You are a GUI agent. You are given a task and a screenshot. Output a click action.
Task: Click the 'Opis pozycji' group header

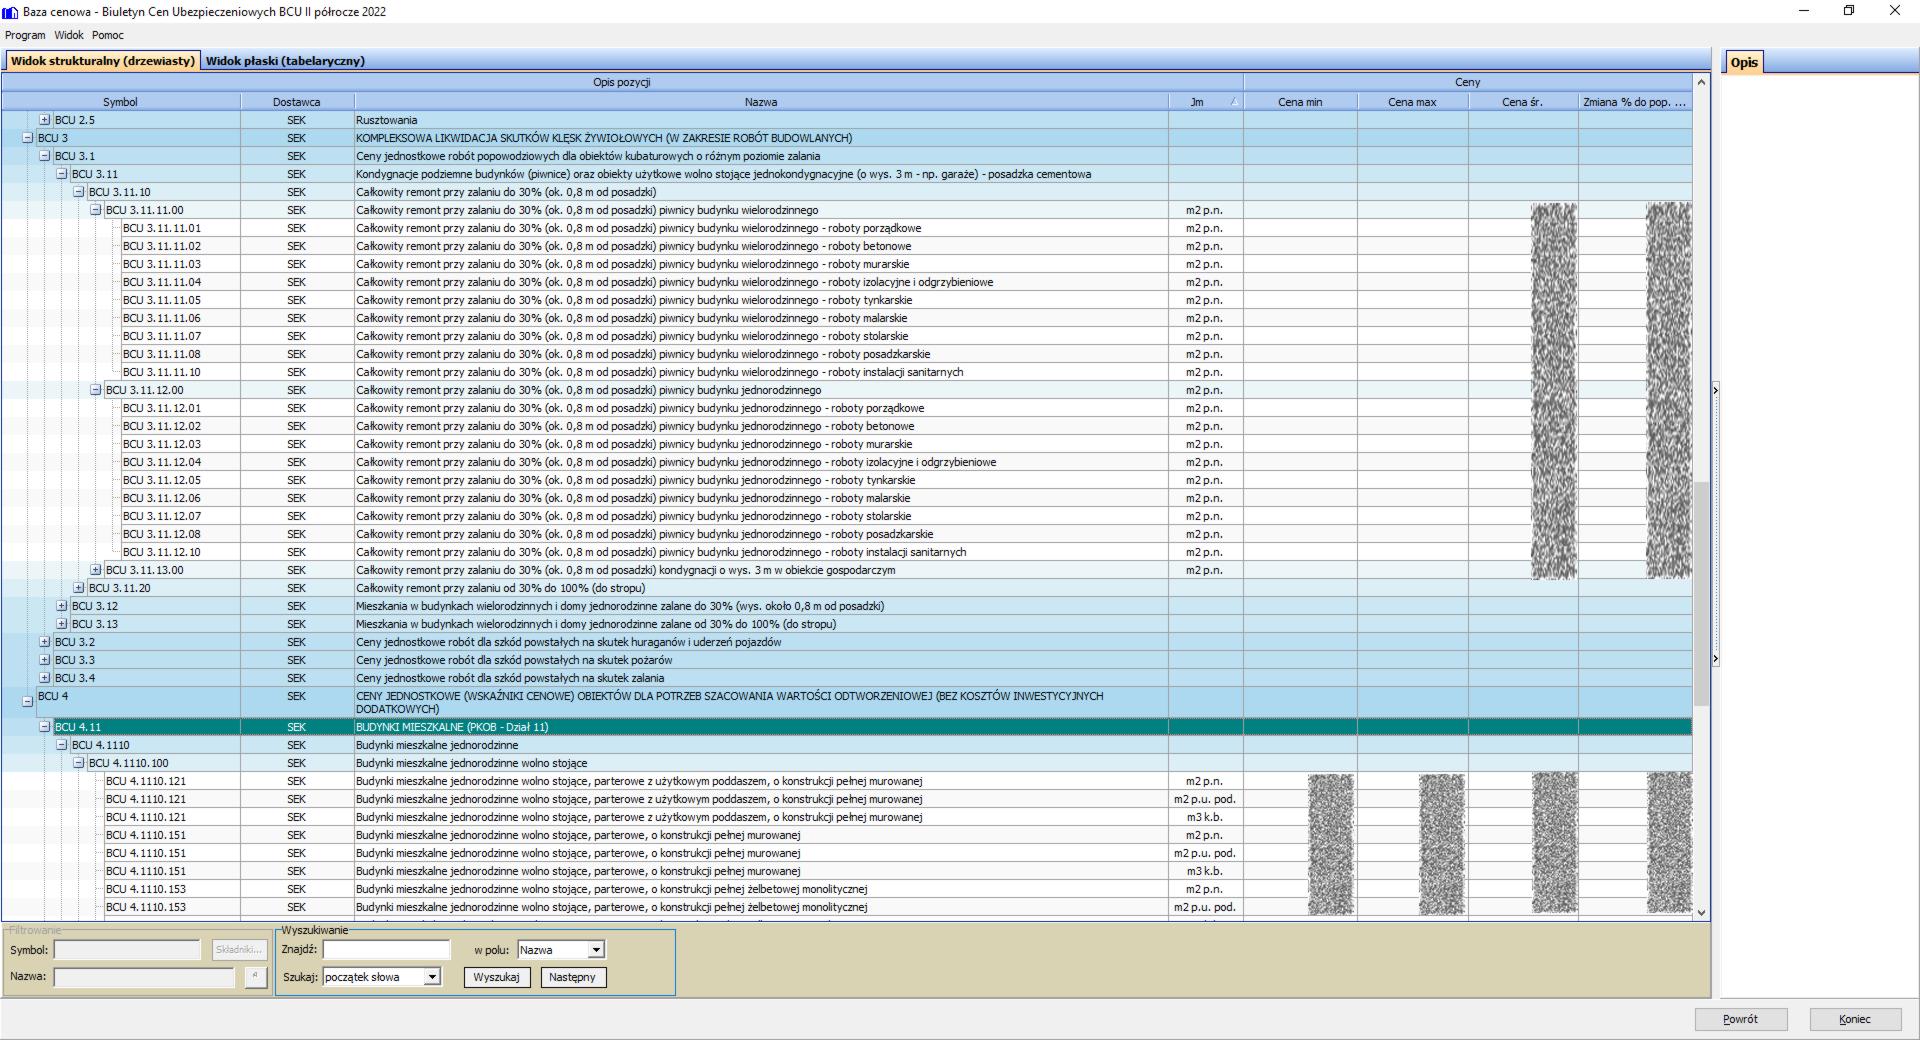pyautogui.click(x=622, y=82)
